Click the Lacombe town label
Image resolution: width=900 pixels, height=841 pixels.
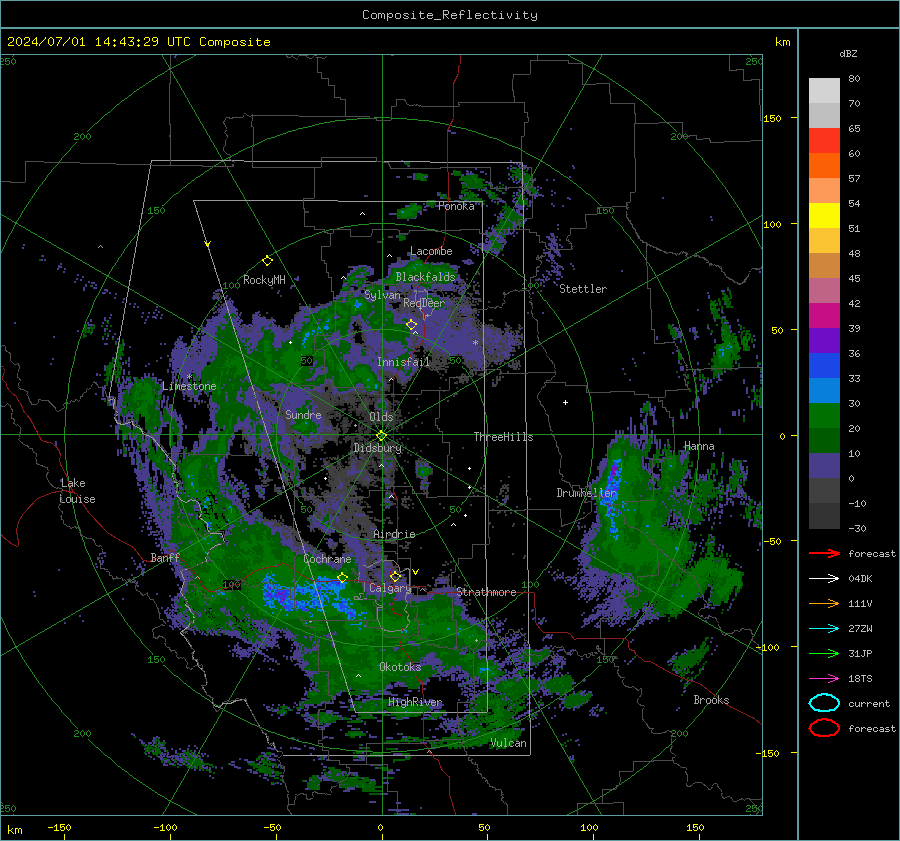431,251
